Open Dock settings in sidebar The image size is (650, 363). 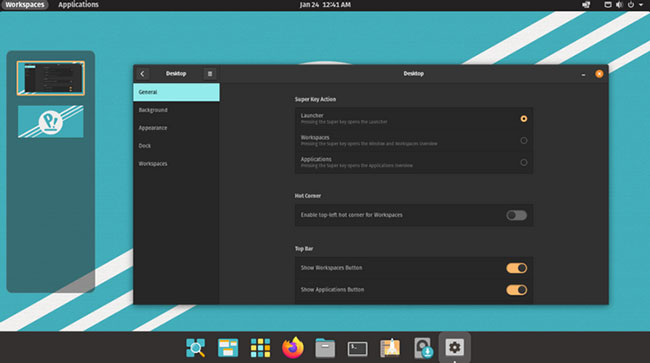pyautogui.click(x=176, y=145)
